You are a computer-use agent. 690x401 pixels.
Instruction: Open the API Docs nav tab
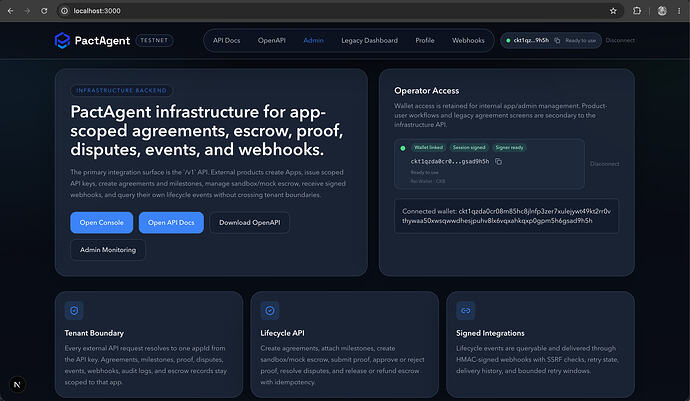(x=227, y=40)
